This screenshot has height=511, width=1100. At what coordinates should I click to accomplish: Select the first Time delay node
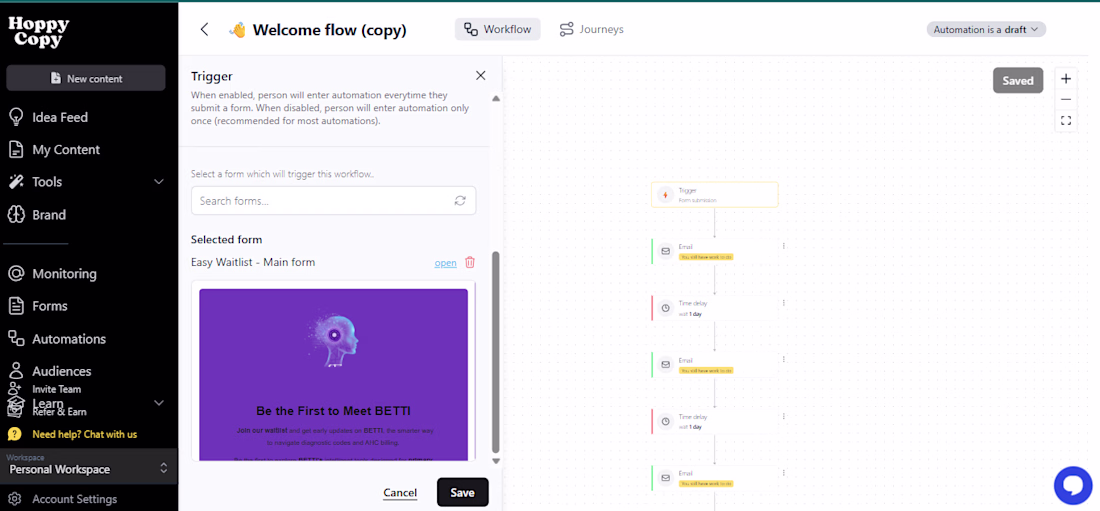coord(715,308)
